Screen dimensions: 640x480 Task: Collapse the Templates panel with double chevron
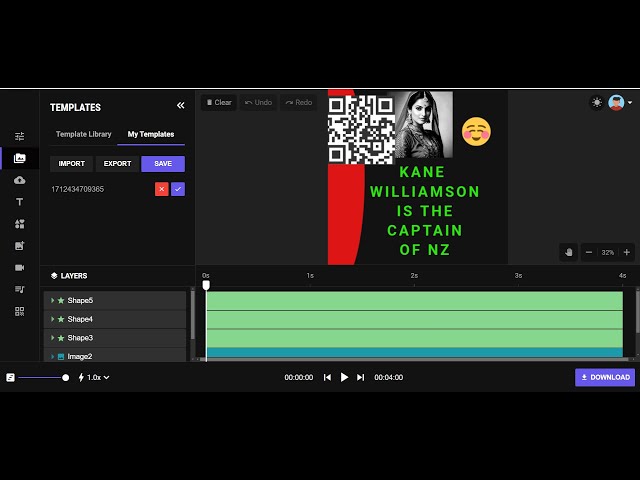coord(181,106)
